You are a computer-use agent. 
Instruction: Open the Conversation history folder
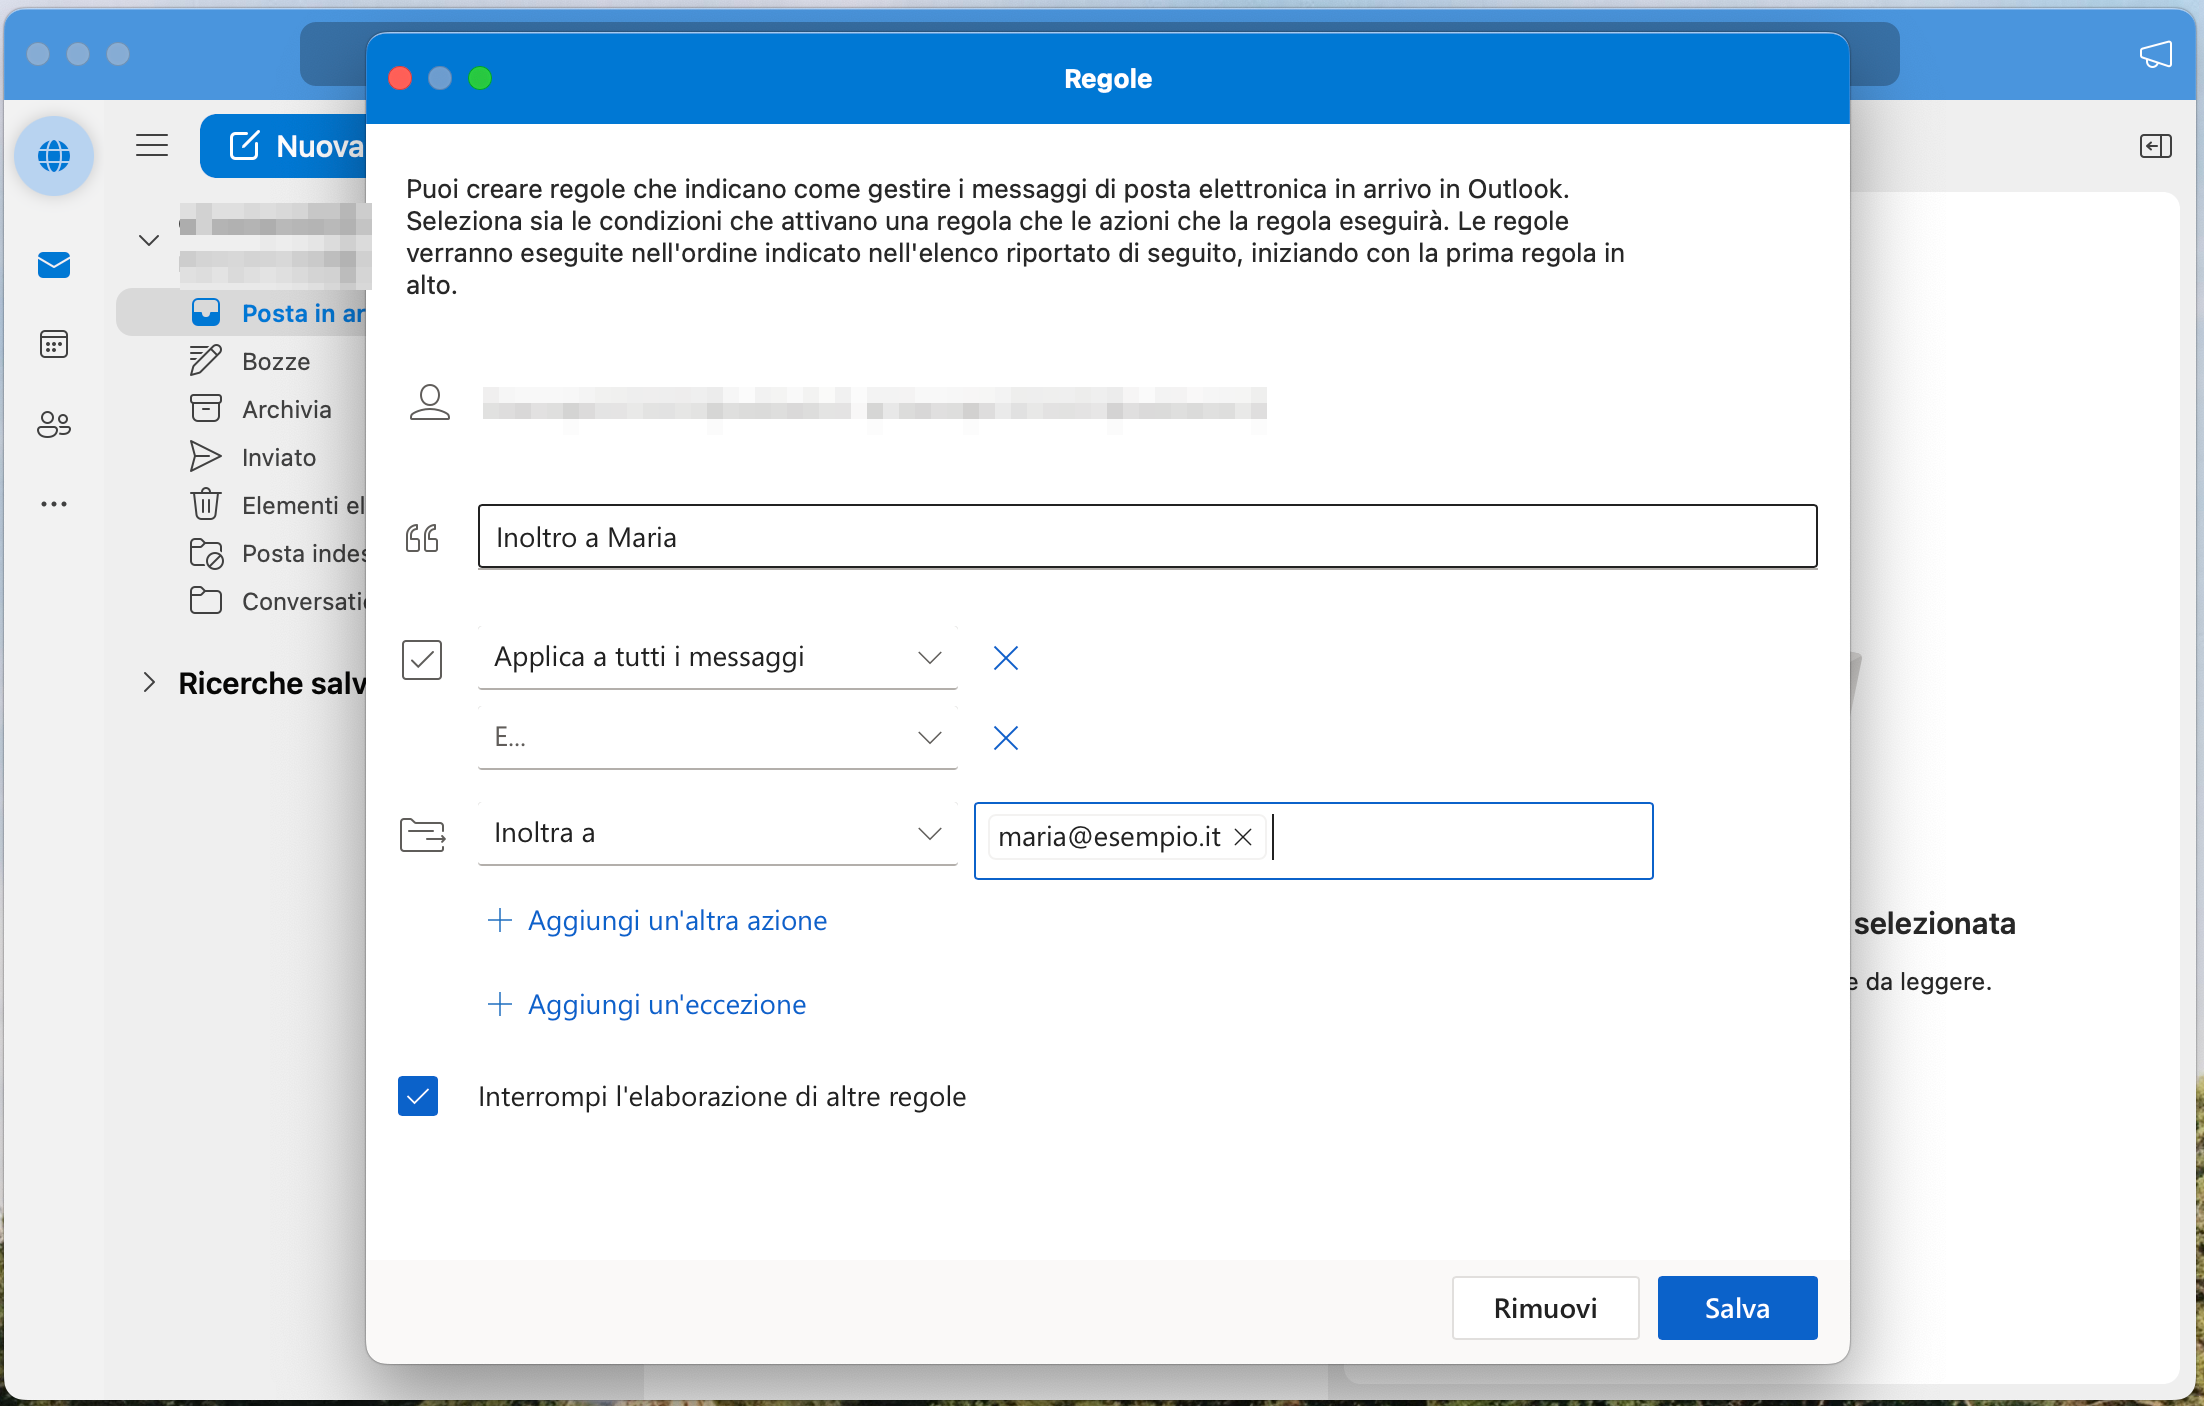(x=277, y=601)
